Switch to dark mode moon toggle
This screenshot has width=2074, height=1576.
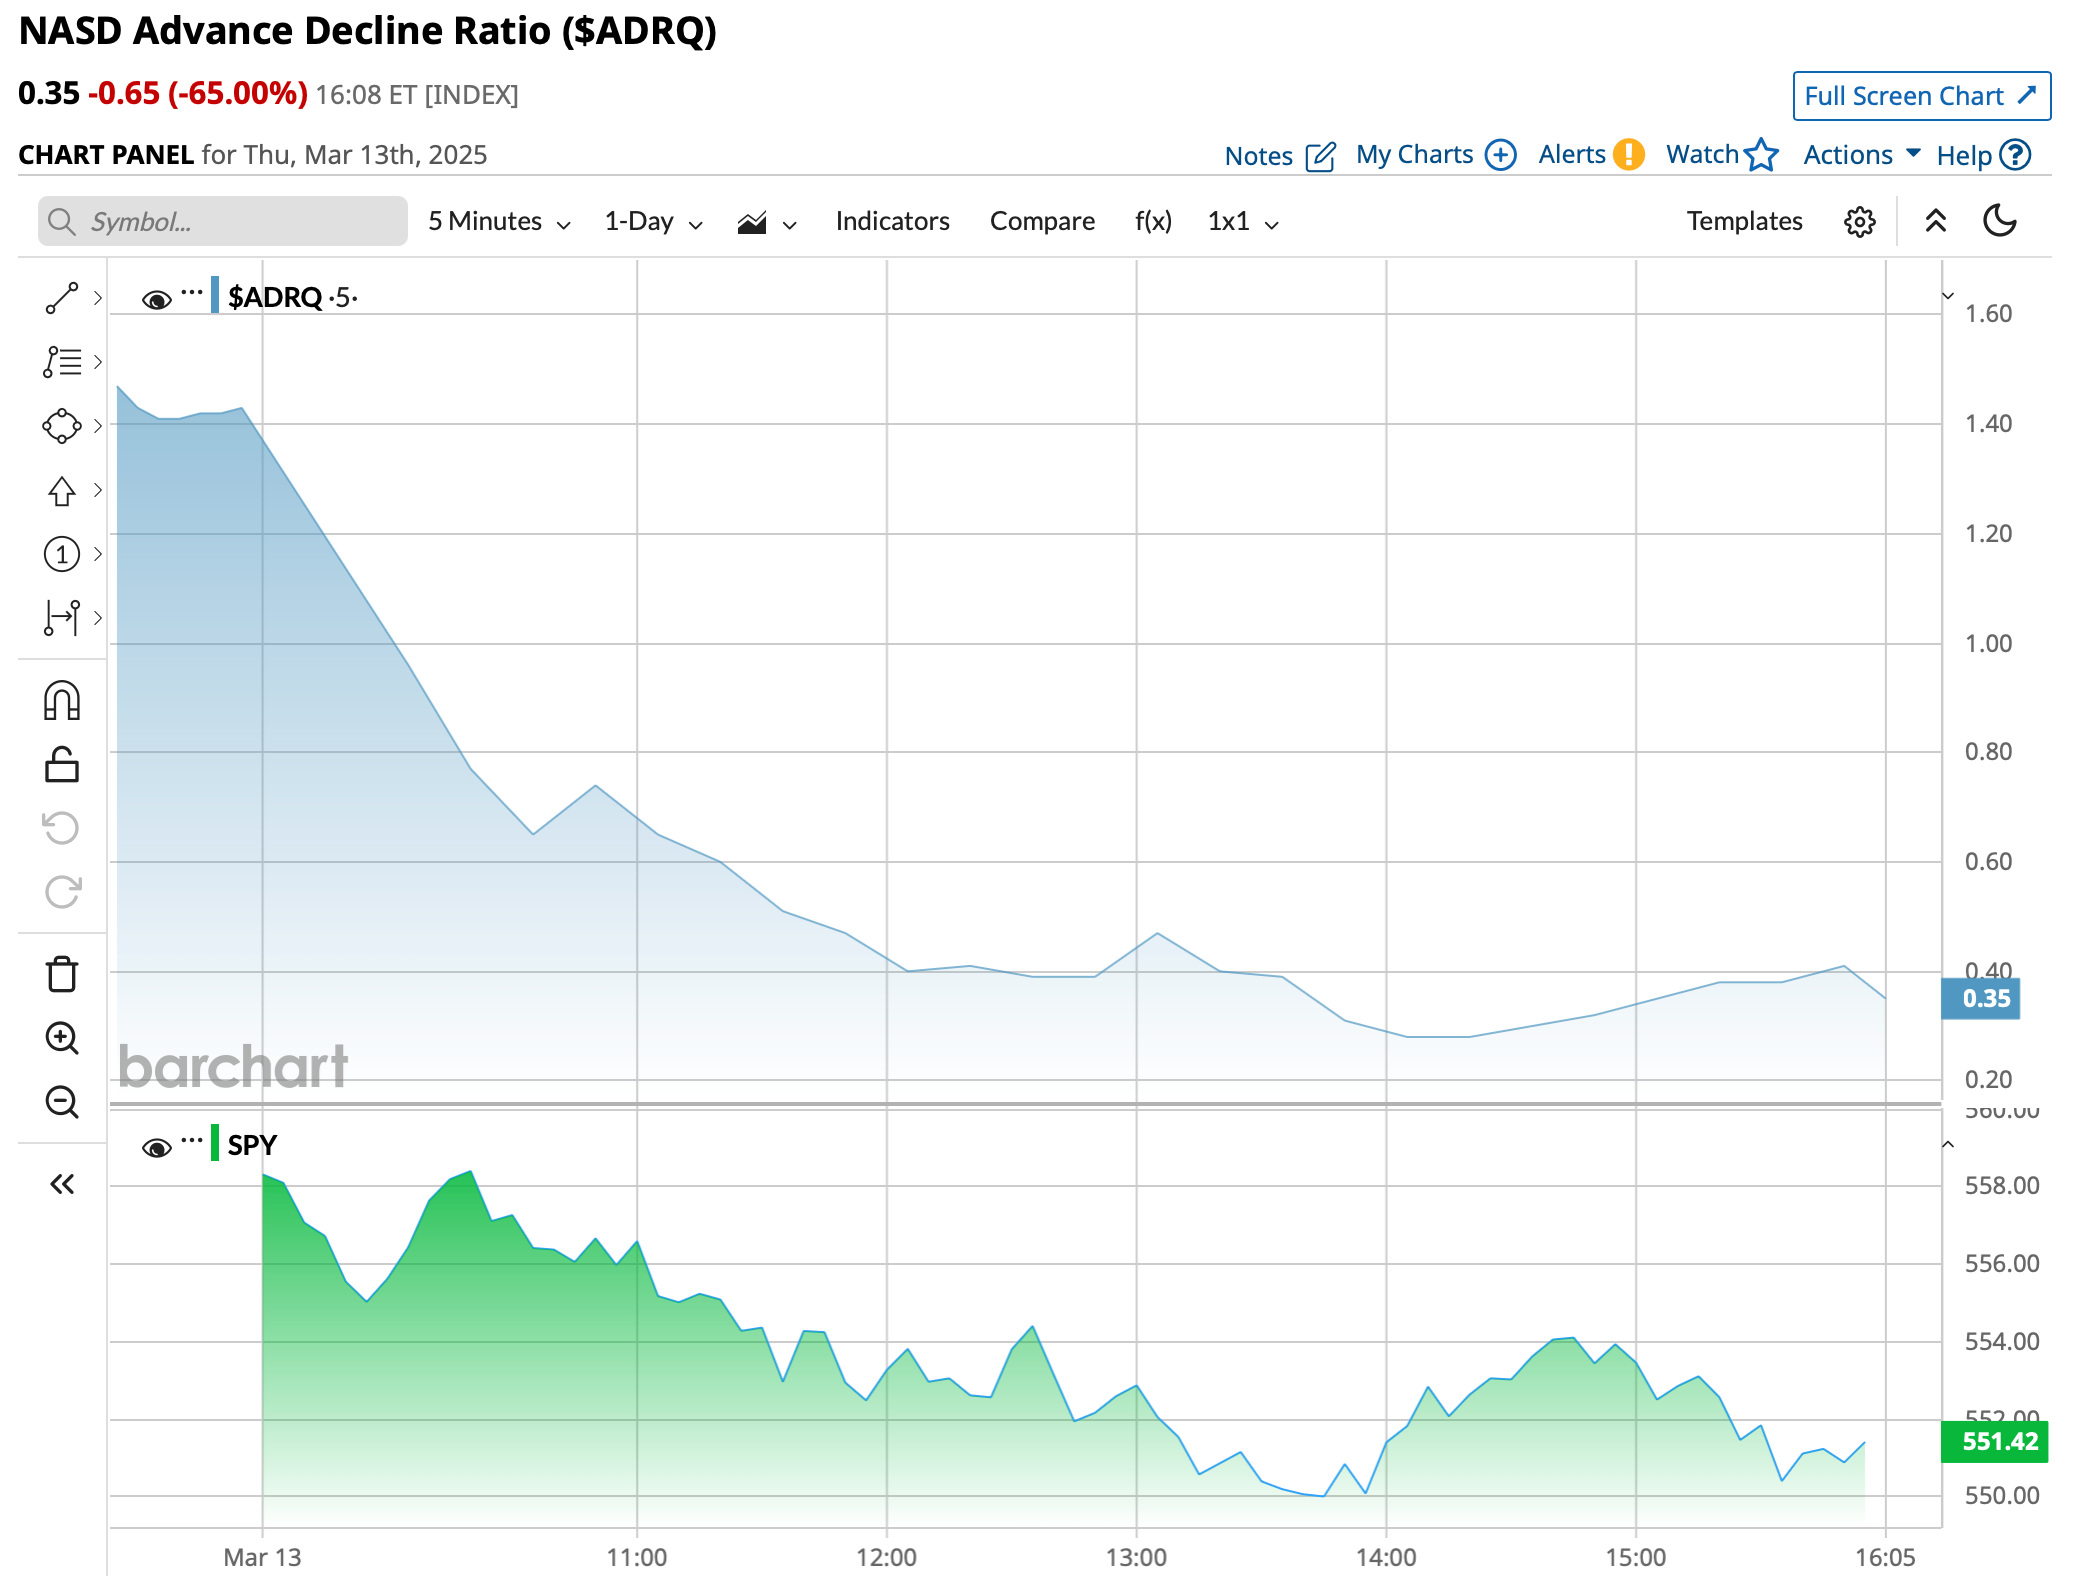pyautogui.click(x=2000, y=221)
